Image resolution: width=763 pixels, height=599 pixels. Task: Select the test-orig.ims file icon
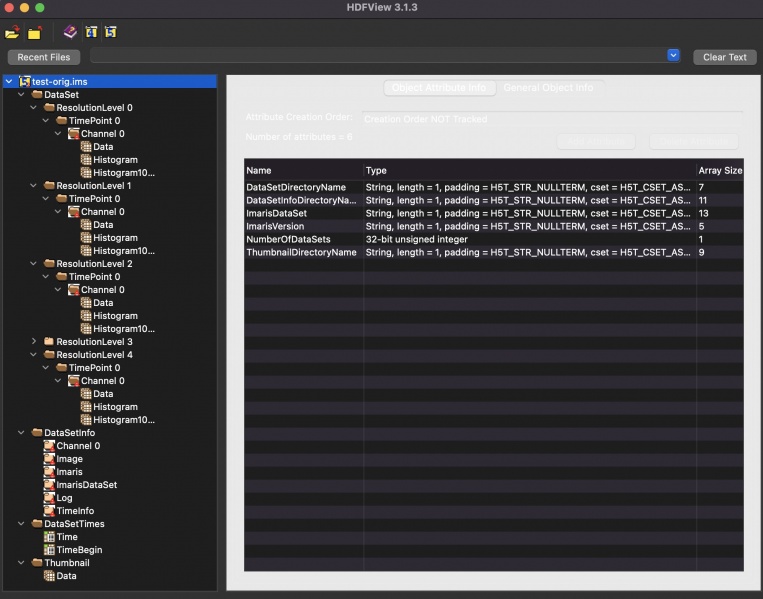point(24,81)
